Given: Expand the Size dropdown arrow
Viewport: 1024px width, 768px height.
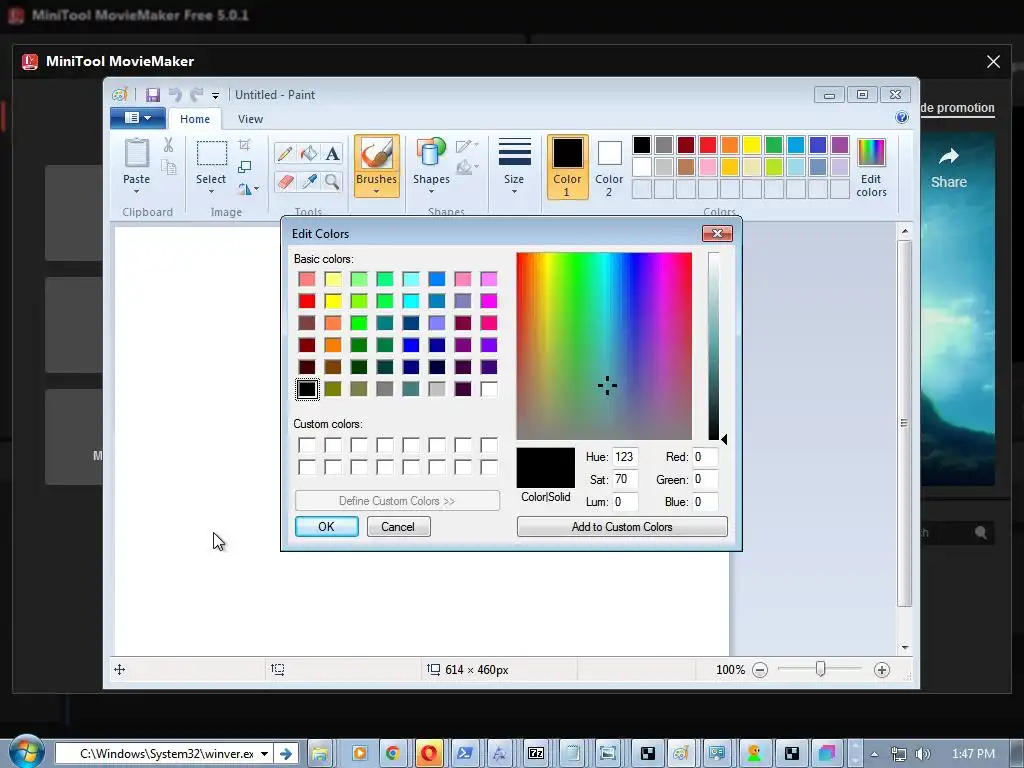Looking at the screenshot, I should (x=514, y=192).
